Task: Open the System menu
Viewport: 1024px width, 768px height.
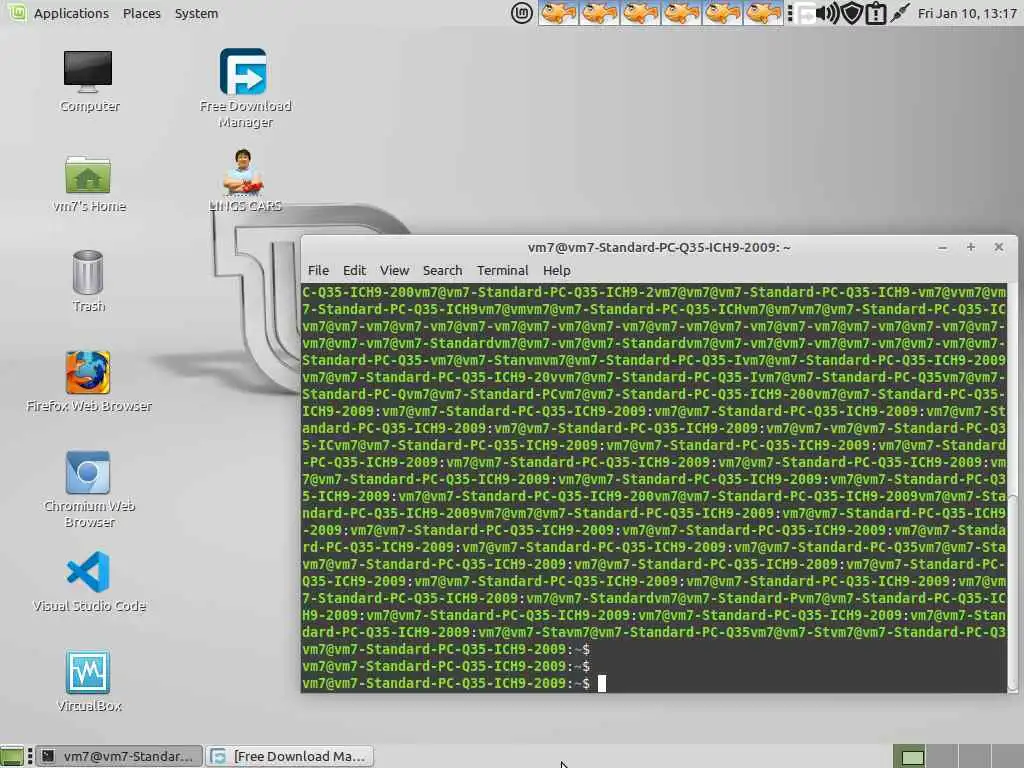Action: coord(197,13)
